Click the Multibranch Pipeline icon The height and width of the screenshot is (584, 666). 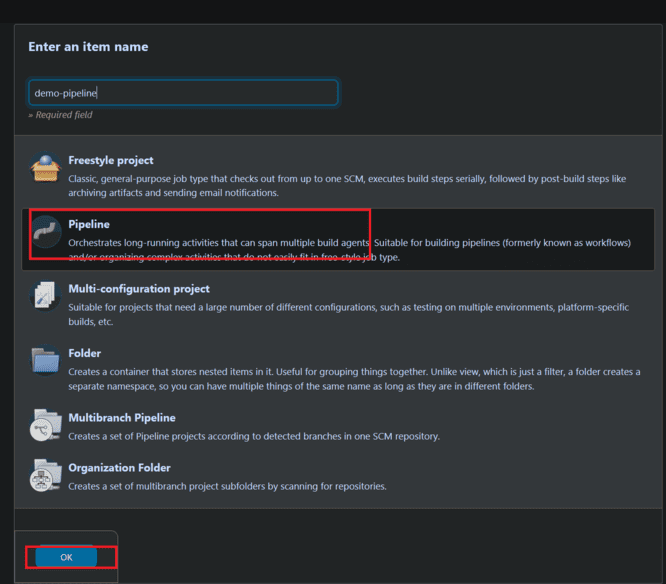tap(45, 425)
